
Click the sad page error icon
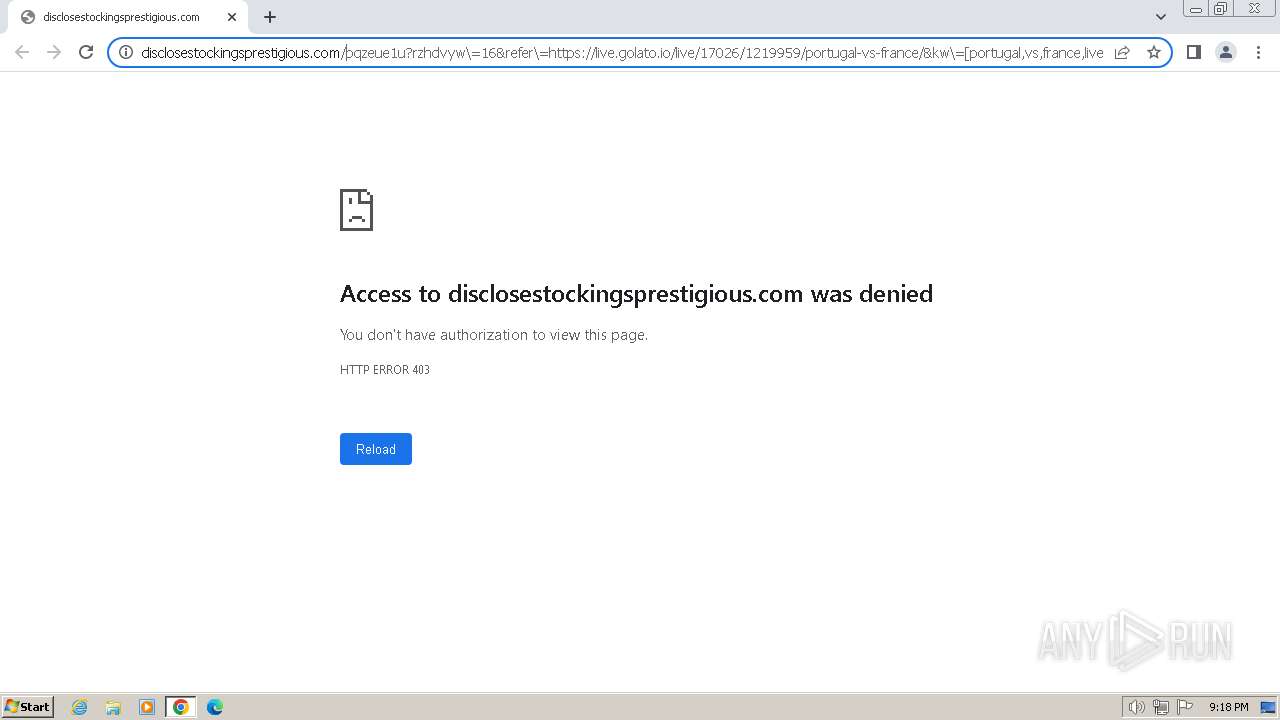point(356,210)
